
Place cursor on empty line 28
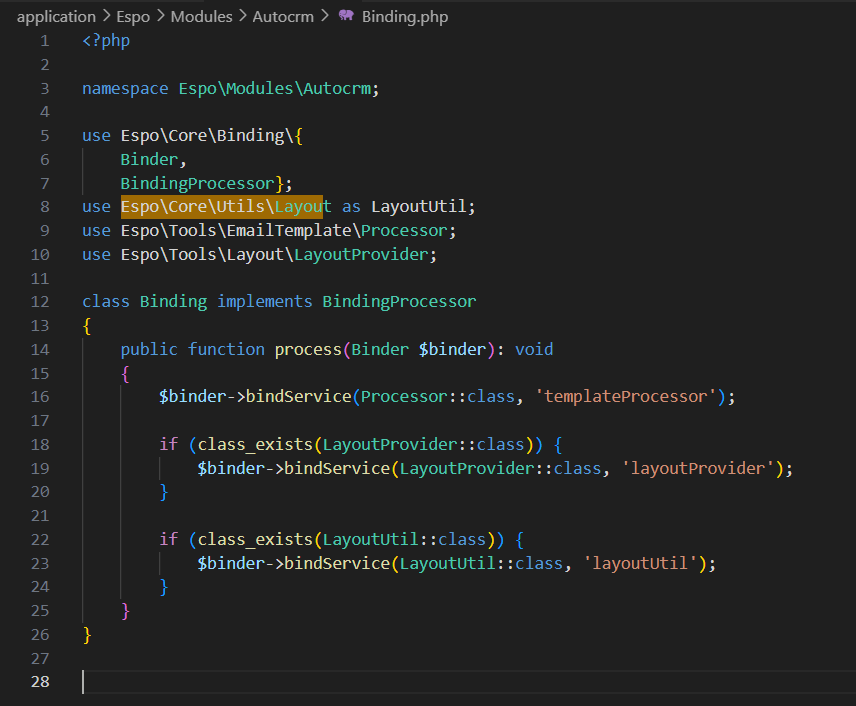coord(300,682)
